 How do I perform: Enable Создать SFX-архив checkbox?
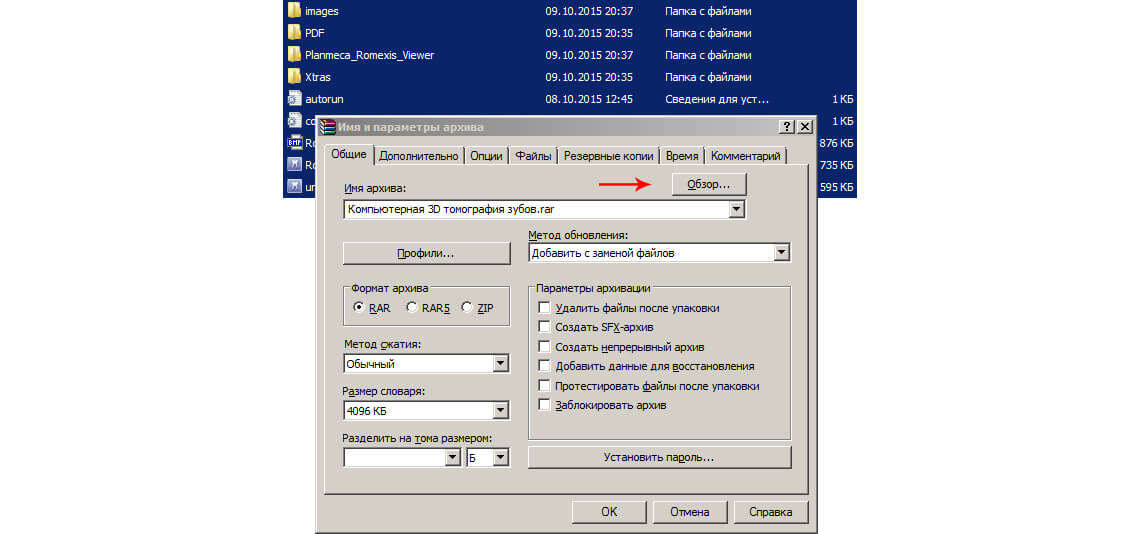point(545,327)
